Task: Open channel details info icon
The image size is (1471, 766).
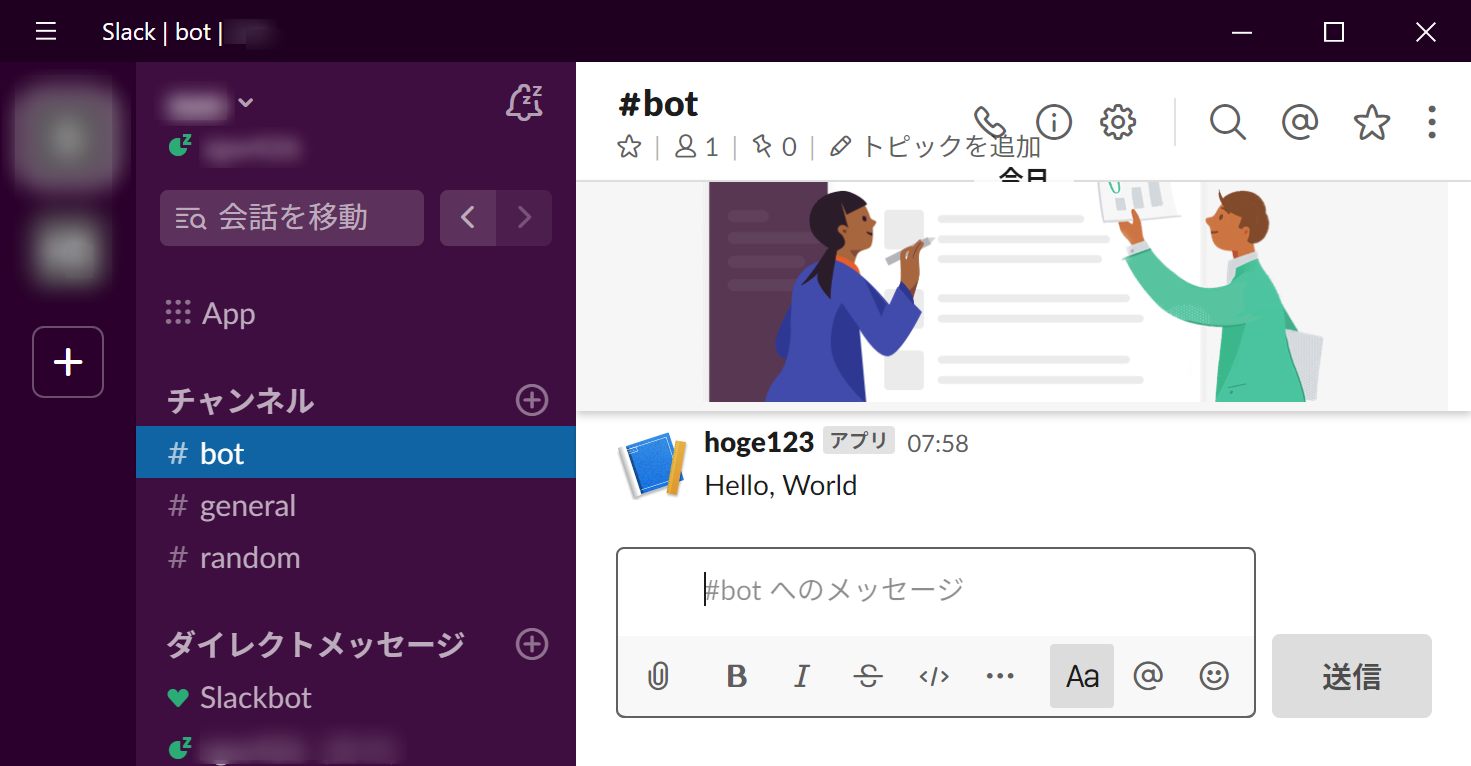Action: [1053, 122]
